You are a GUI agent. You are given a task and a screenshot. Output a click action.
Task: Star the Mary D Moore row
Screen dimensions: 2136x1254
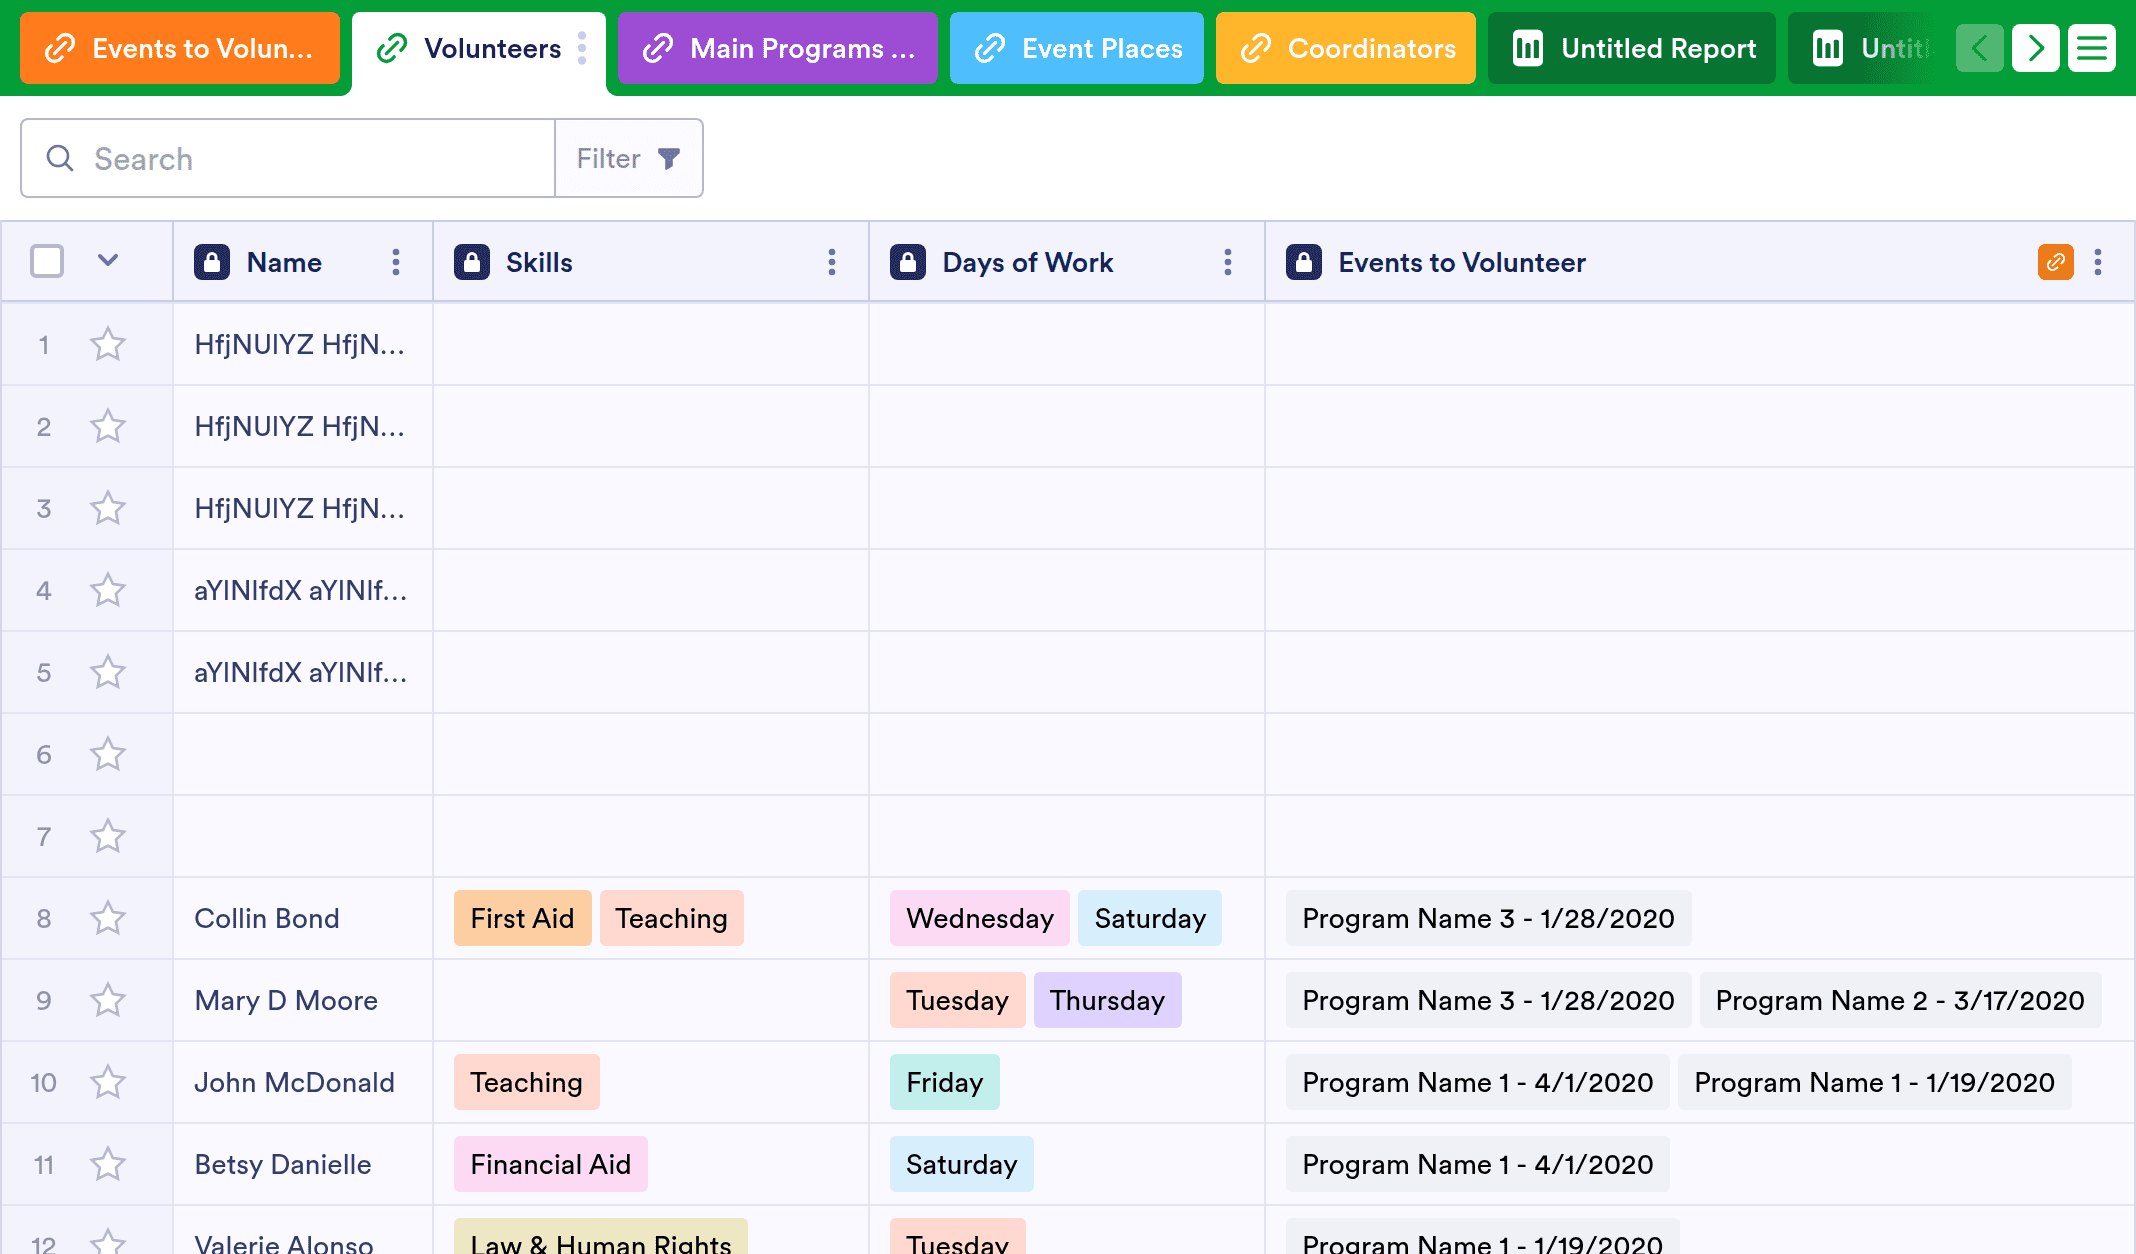(108, 1000)
